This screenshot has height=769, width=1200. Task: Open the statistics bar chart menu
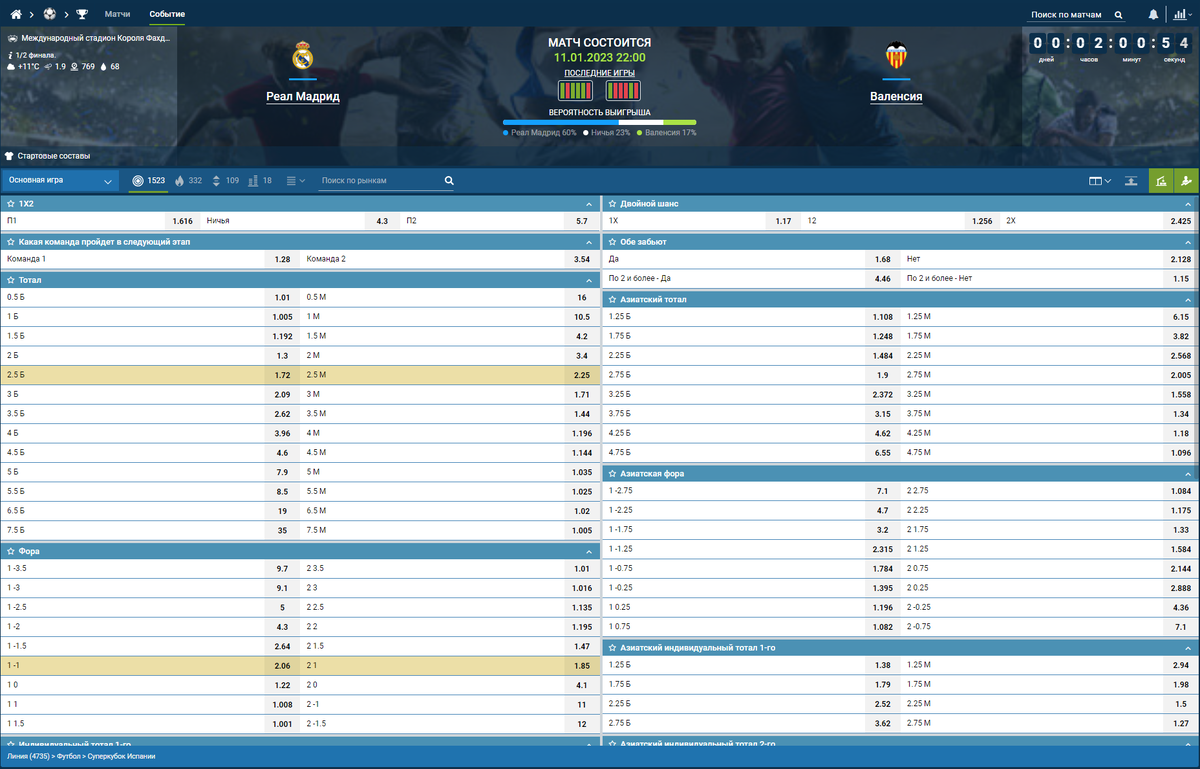1181,15
